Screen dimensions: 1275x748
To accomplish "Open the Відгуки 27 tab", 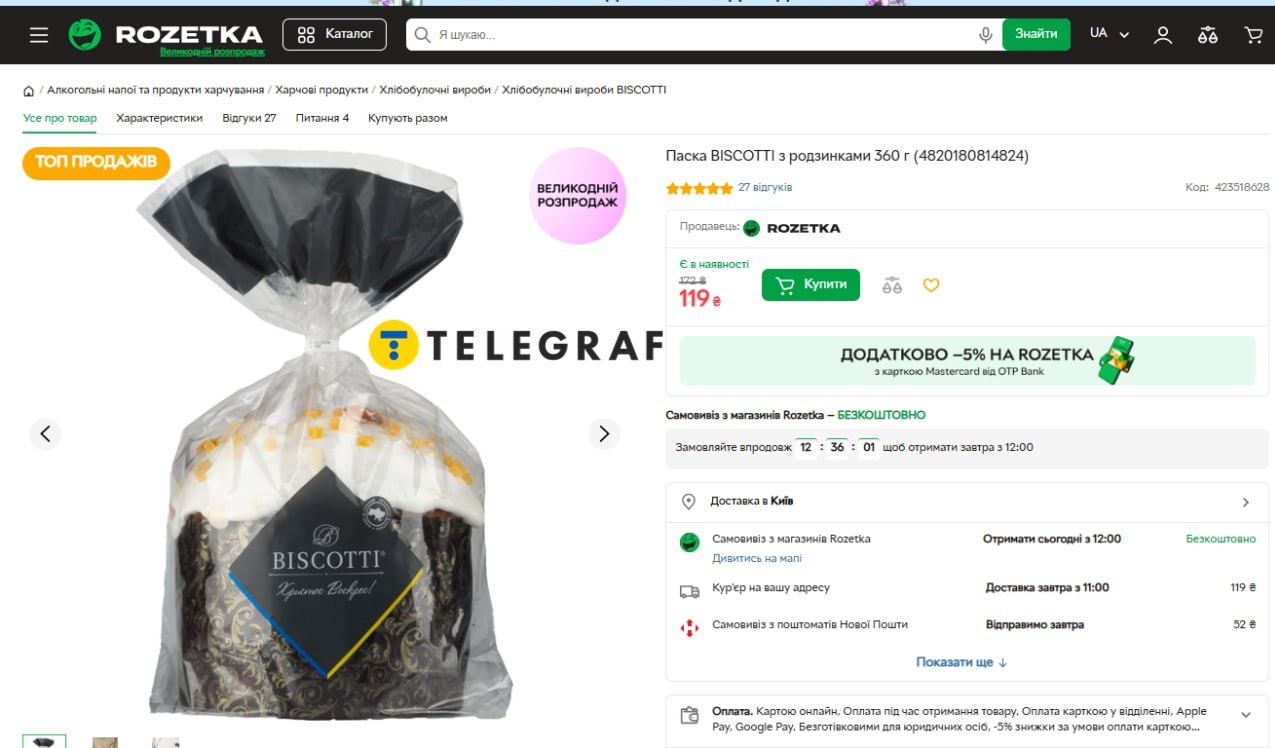I will 249,118.
